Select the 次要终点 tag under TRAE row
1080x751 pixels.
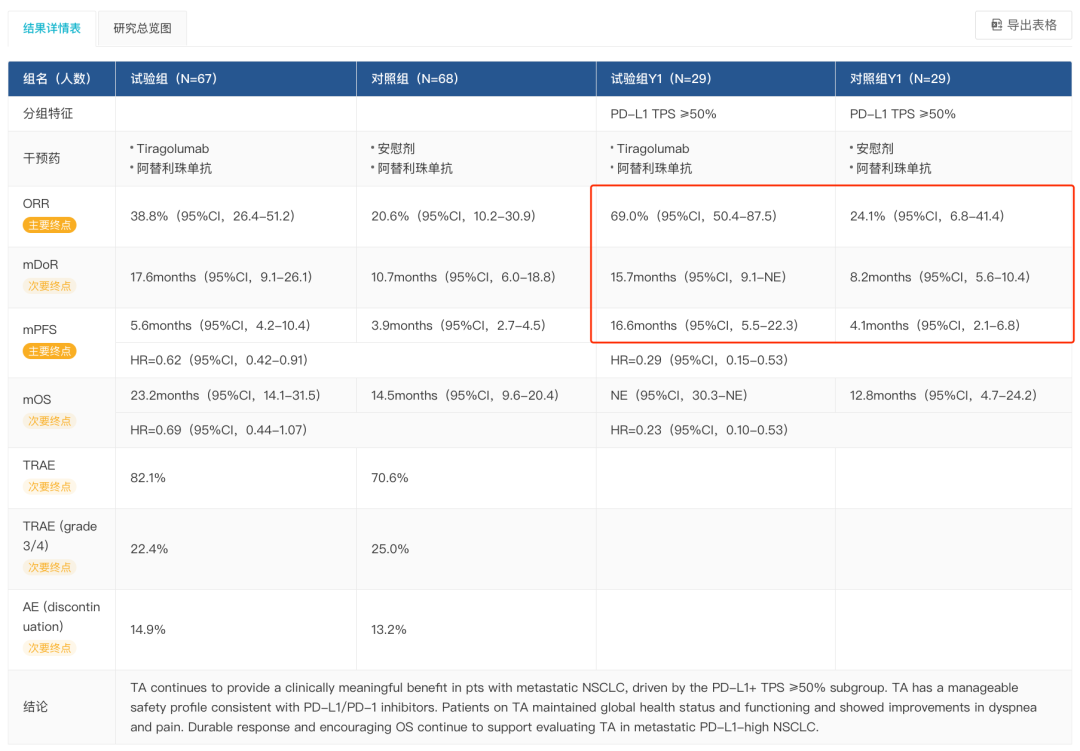pyautogui.click(x=49, y=487)
